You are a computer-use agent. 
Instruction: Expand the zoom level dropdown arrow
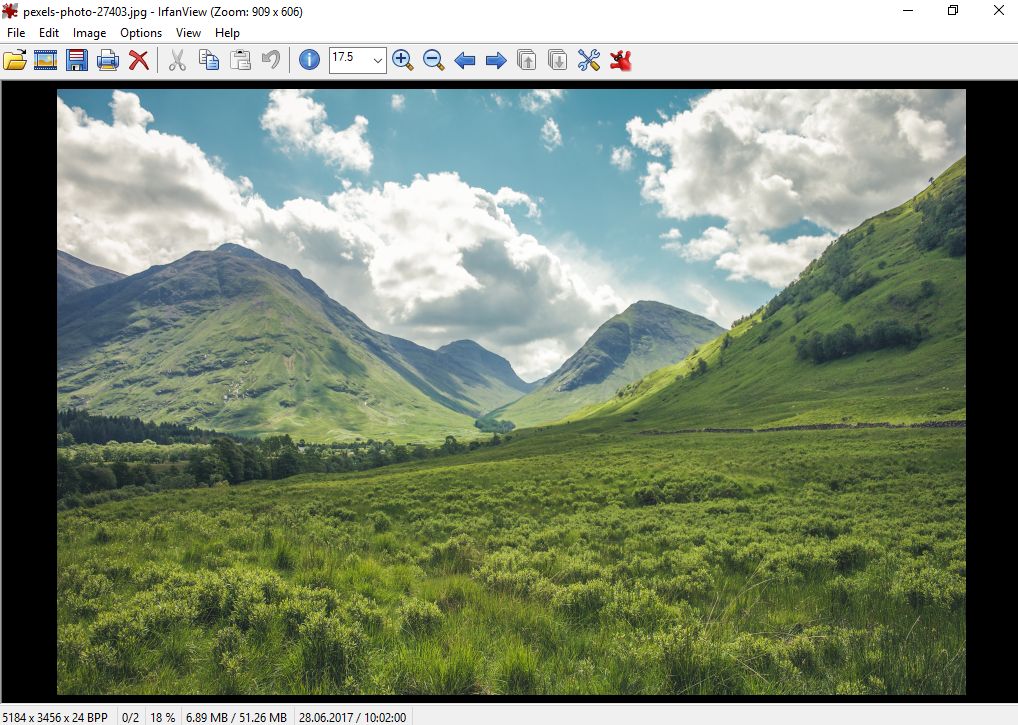[378, 61]
